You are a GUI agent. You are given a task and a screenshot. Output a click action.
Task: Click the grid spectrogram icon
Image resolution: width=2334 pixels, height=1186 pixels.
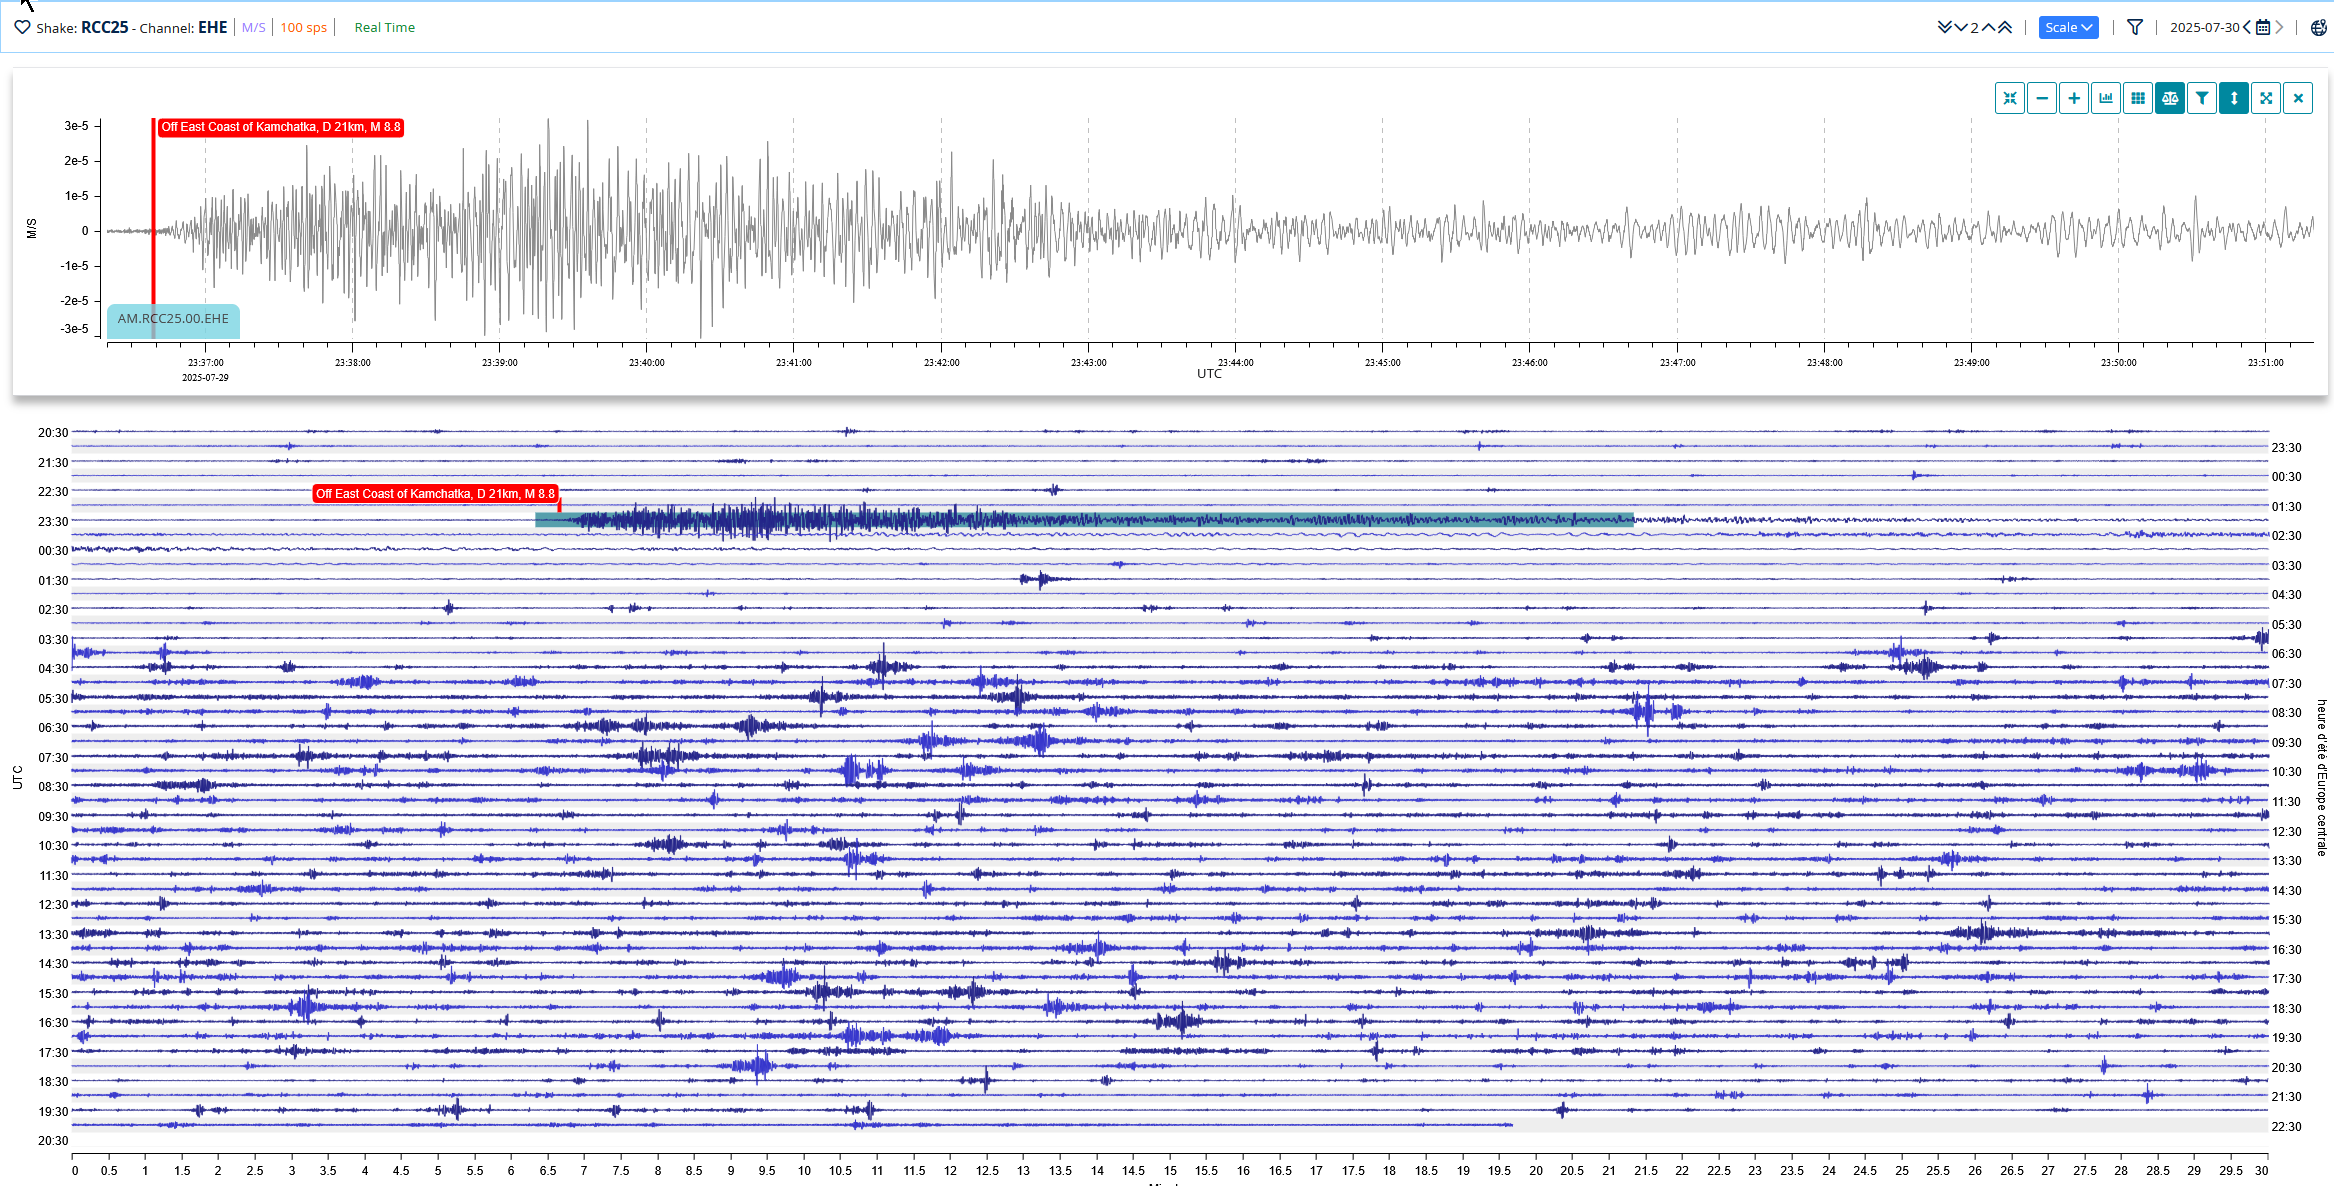[2137, 98]
